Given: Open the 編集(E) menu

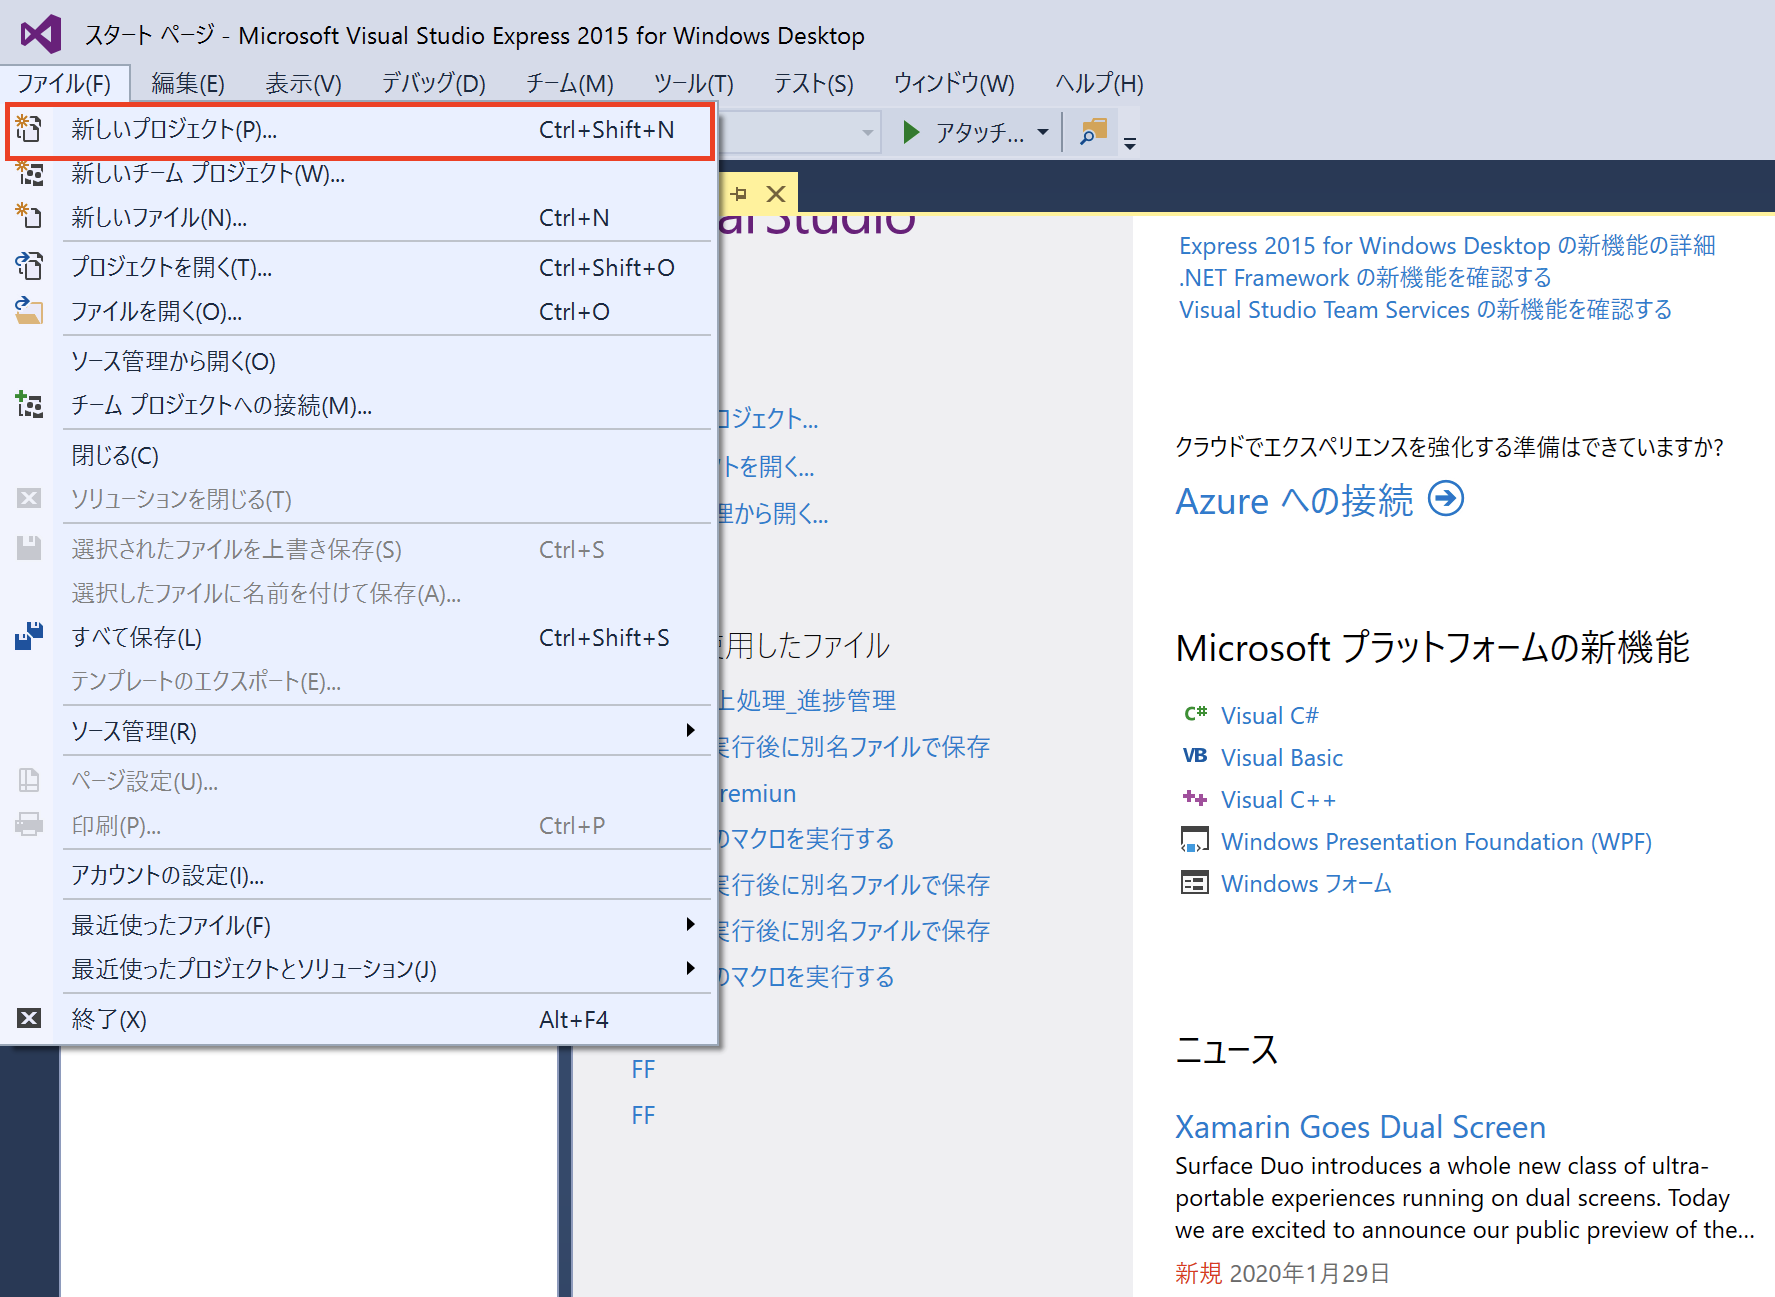Looking at the screenshot, I should click(187, 83).
